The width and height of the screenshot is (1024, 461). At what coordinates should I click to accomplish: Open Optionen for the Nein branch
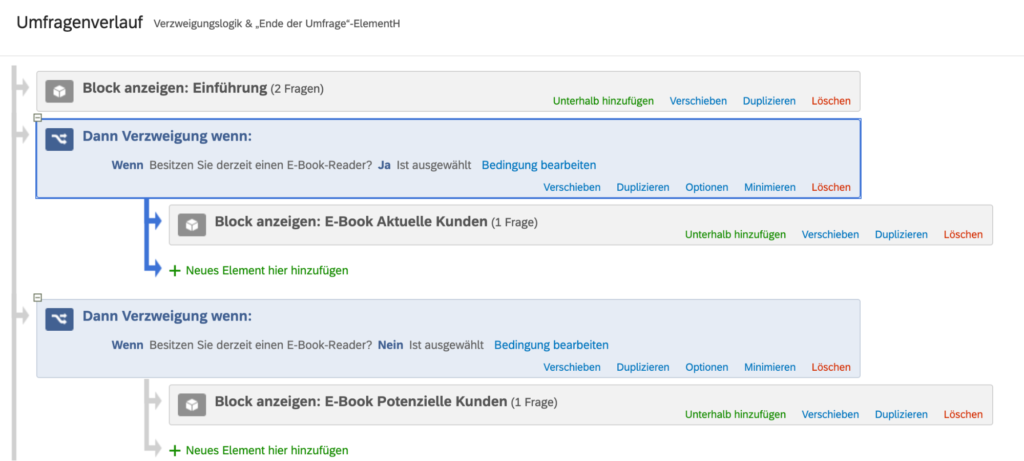click(707, 368)
